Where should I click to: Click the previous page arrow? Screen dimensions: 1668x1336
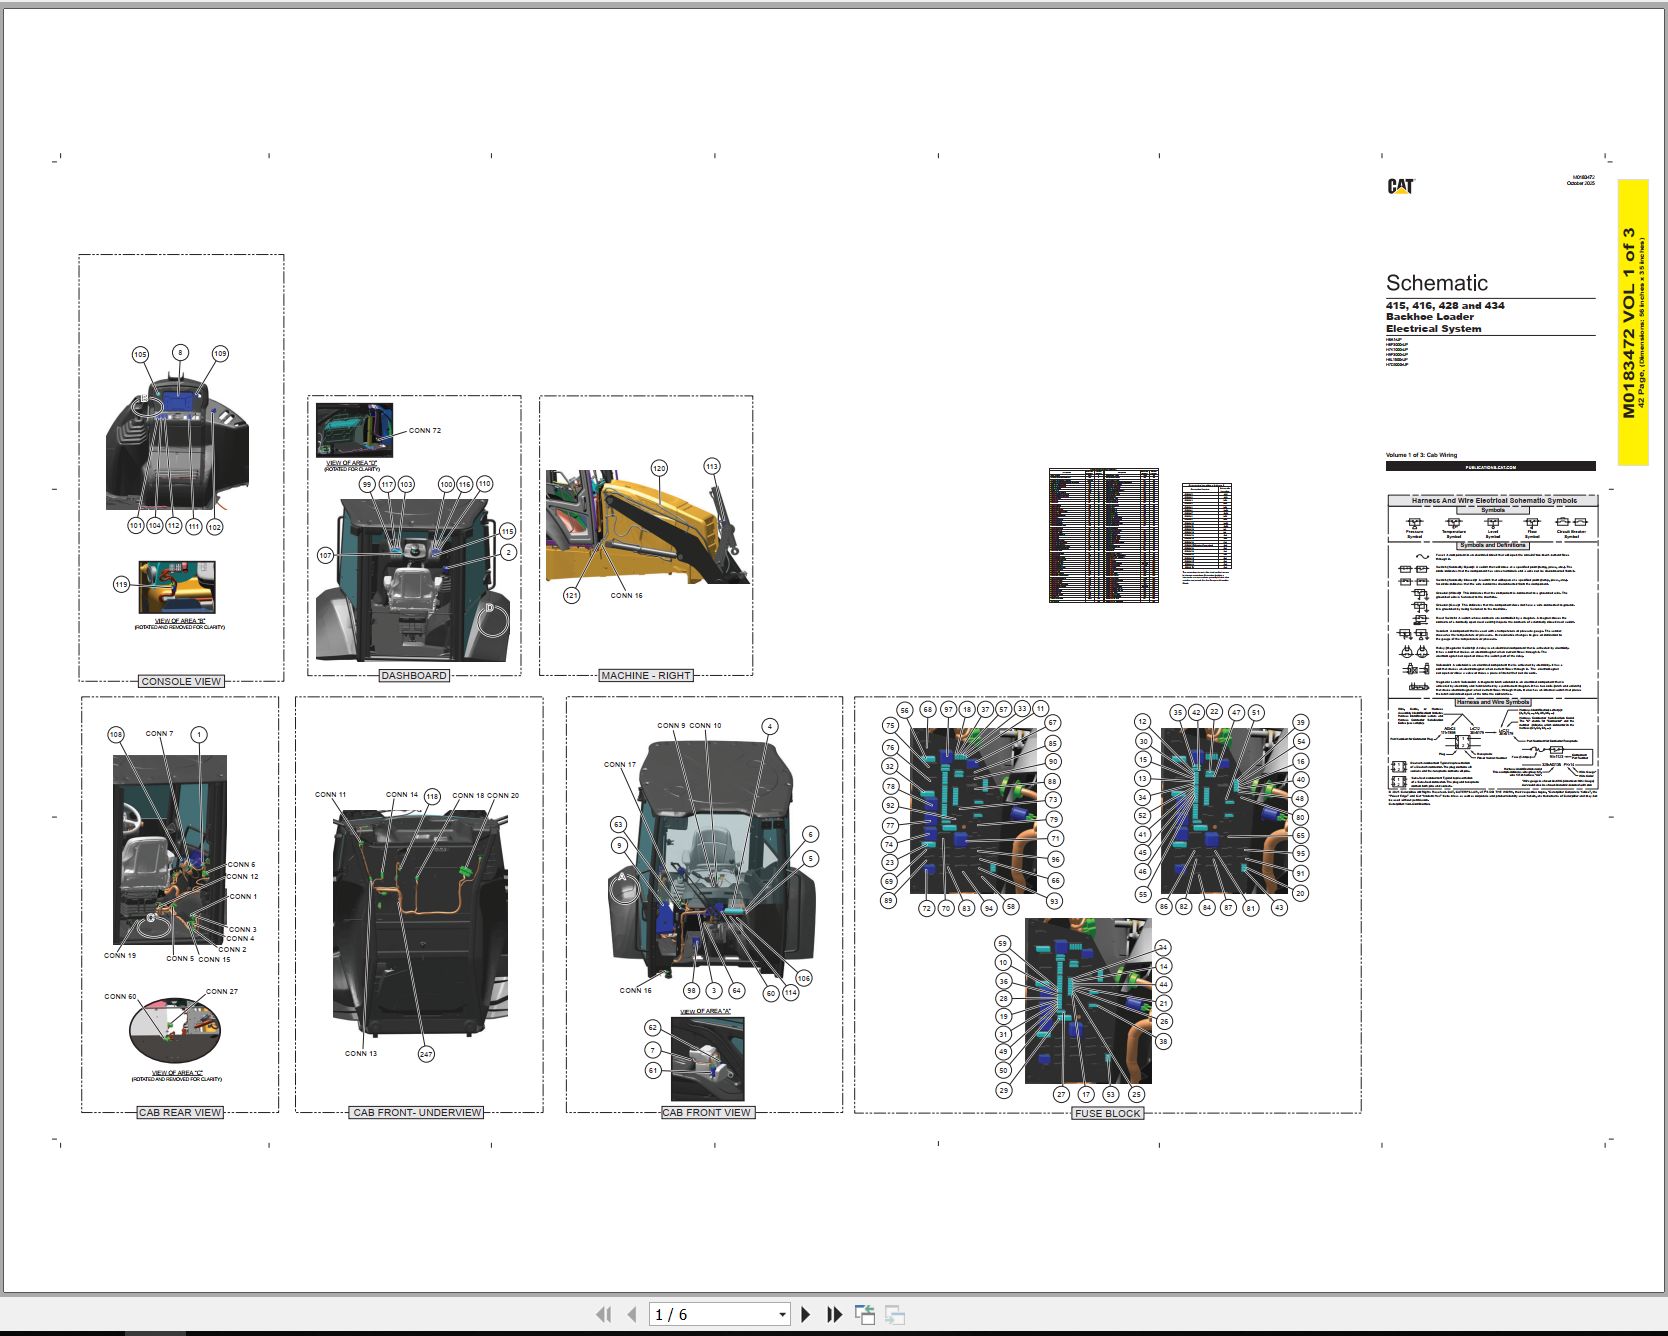tap(631, 1315)
